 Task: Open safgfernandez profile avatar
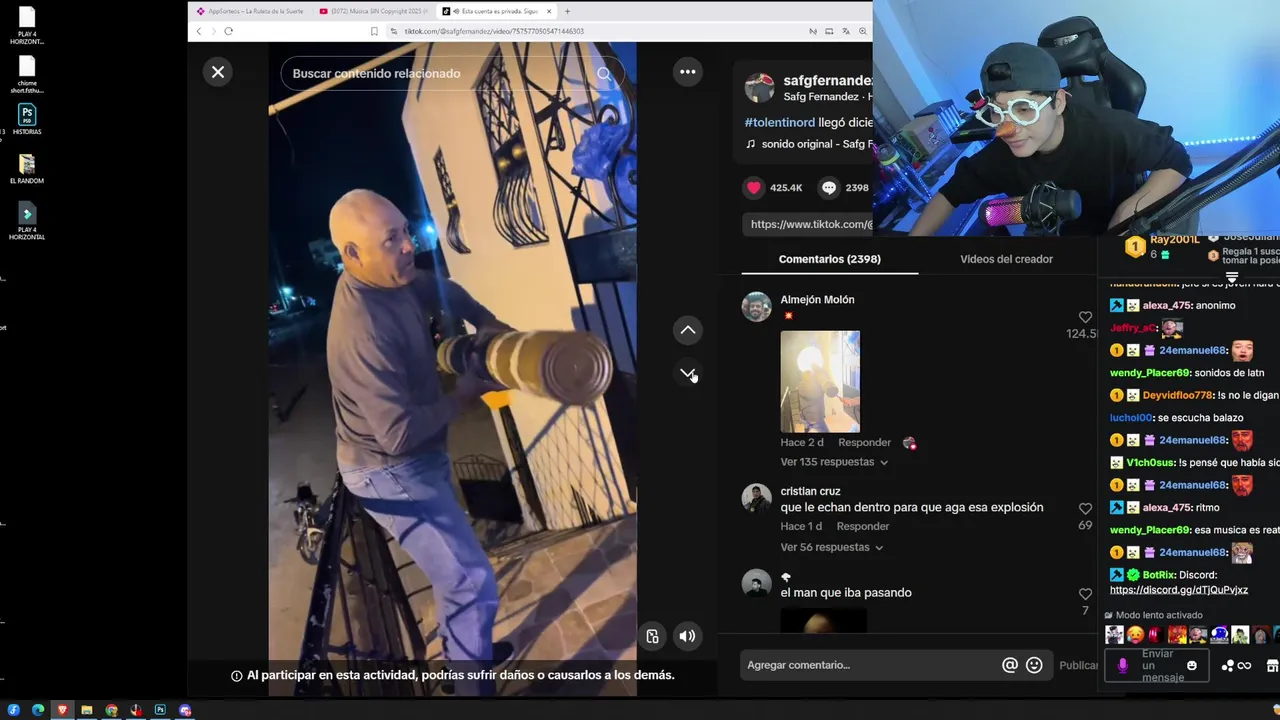[760, 88]
